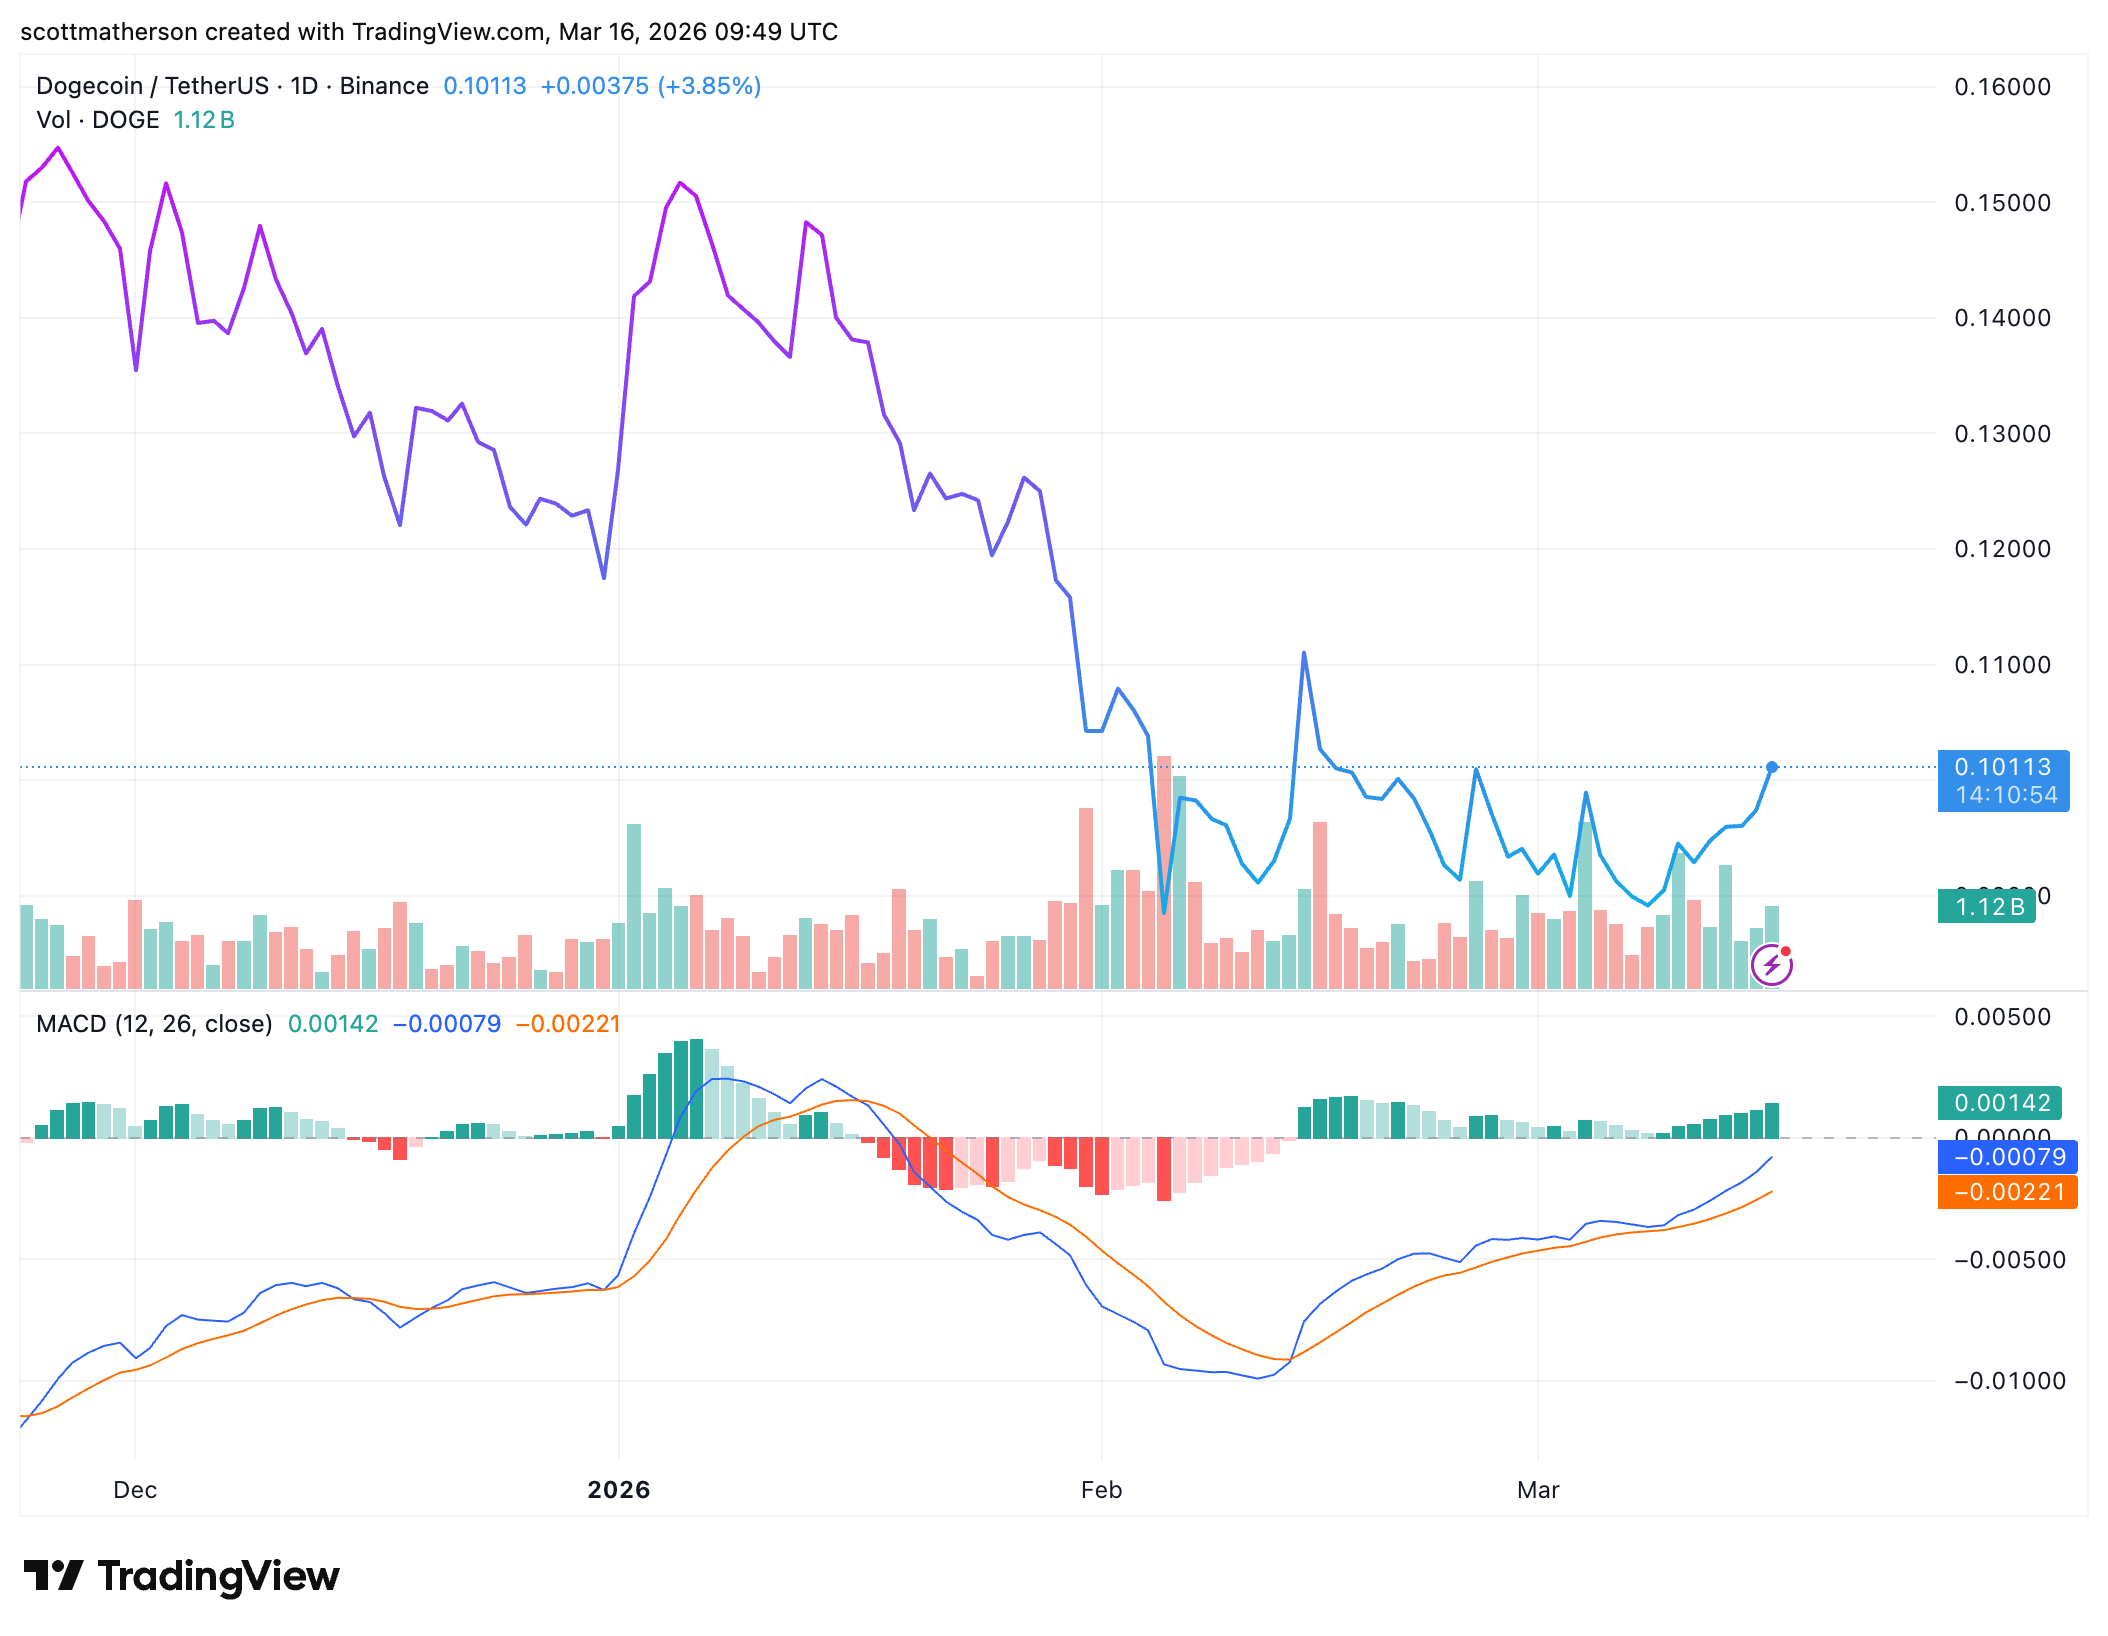The image size is (2108, 1636).
Task: Click the green 0.00142 MACD histogram tag
Action: [x=2000, y=1102]
